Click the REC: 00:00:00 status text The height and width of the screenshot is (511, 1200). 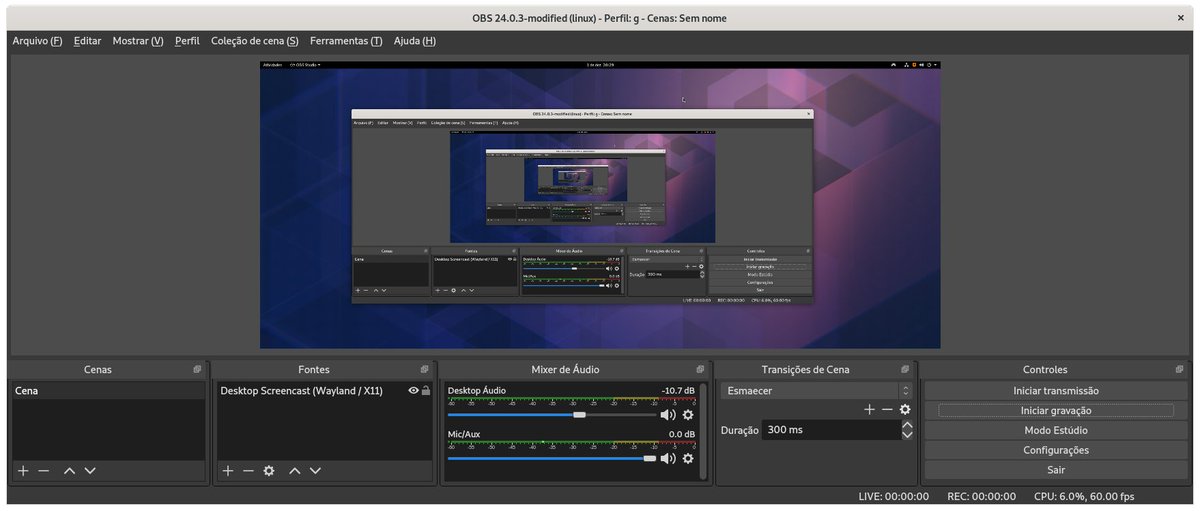click(x=981, y=496)
